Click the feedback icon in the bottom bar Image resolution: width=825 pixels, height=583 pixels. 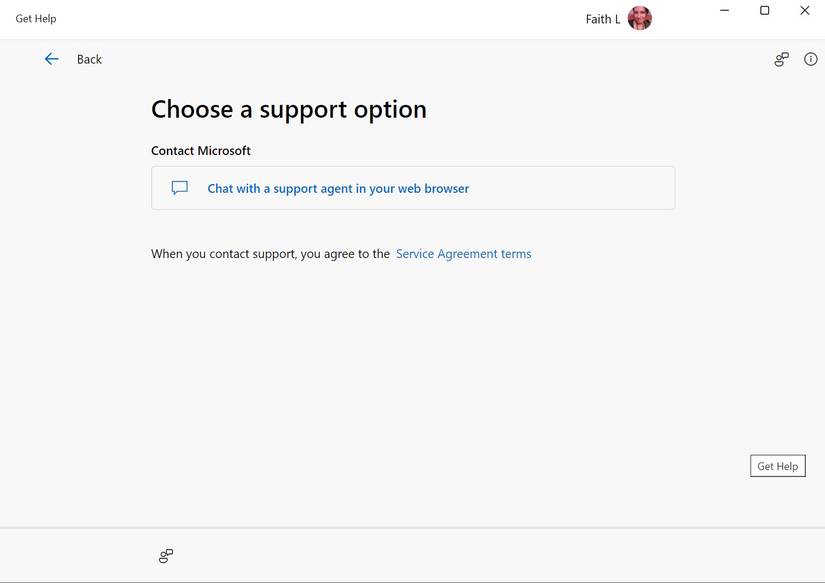tap(166, 556)
